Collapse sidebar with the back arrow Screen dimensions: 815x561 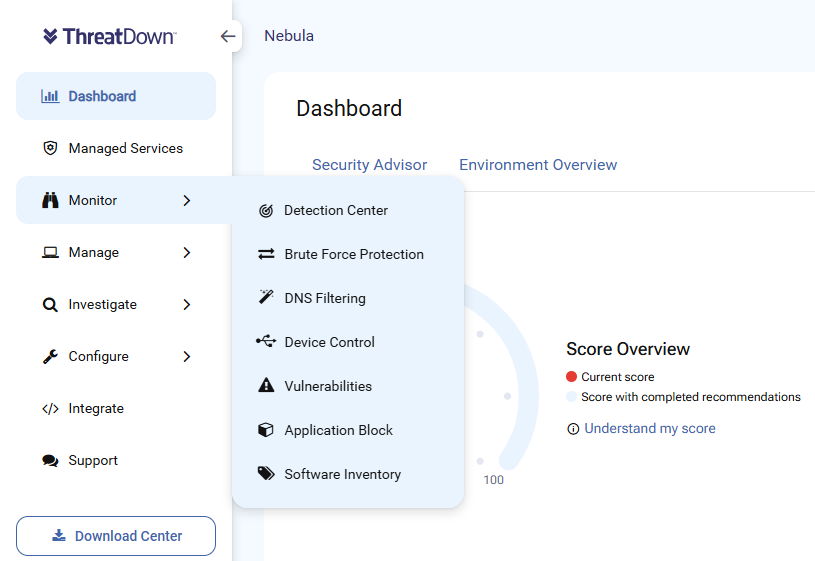(228, 36)
